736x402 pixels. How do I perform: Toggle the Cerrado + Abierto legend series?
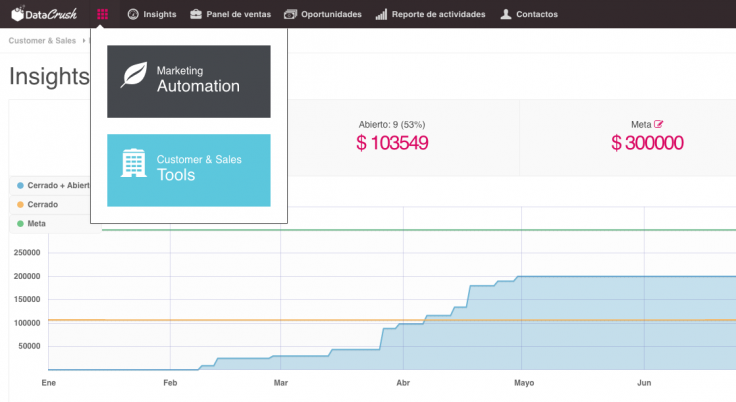pos(50,185)
